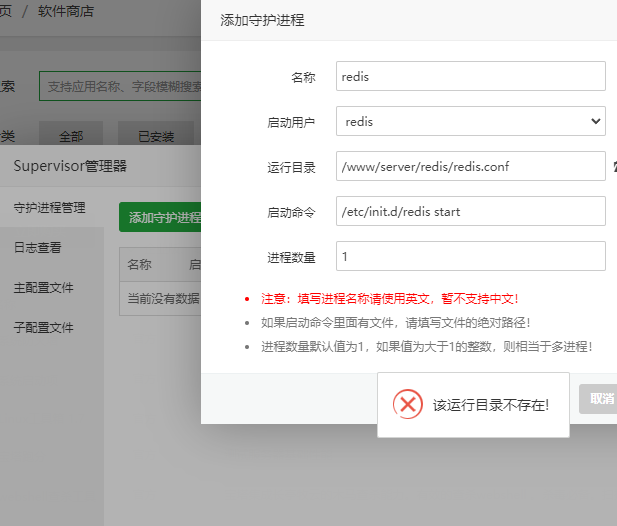Open the 日志查看 tab
Image resolution: width=617 pixels, height=526 pixels.
tap(37, 247)
